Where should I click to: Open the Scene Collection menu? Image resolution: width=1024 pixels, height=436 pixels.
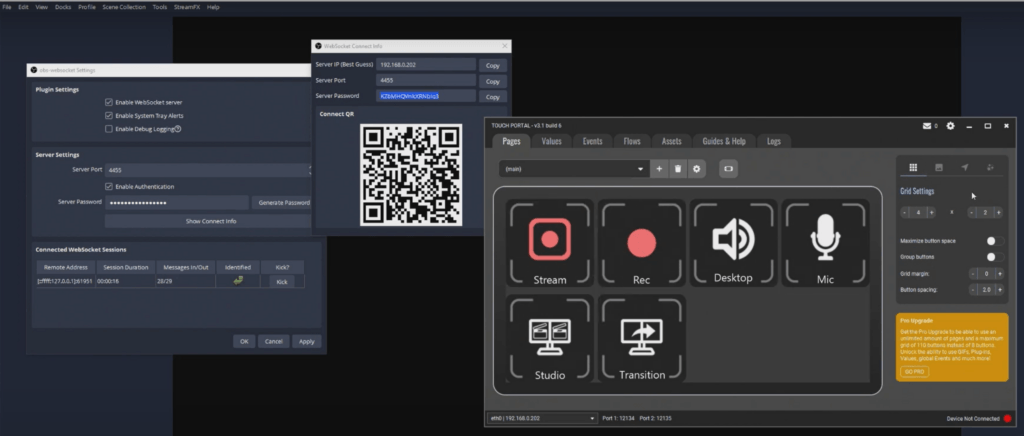pyautogui.click(x=124, y=7)
